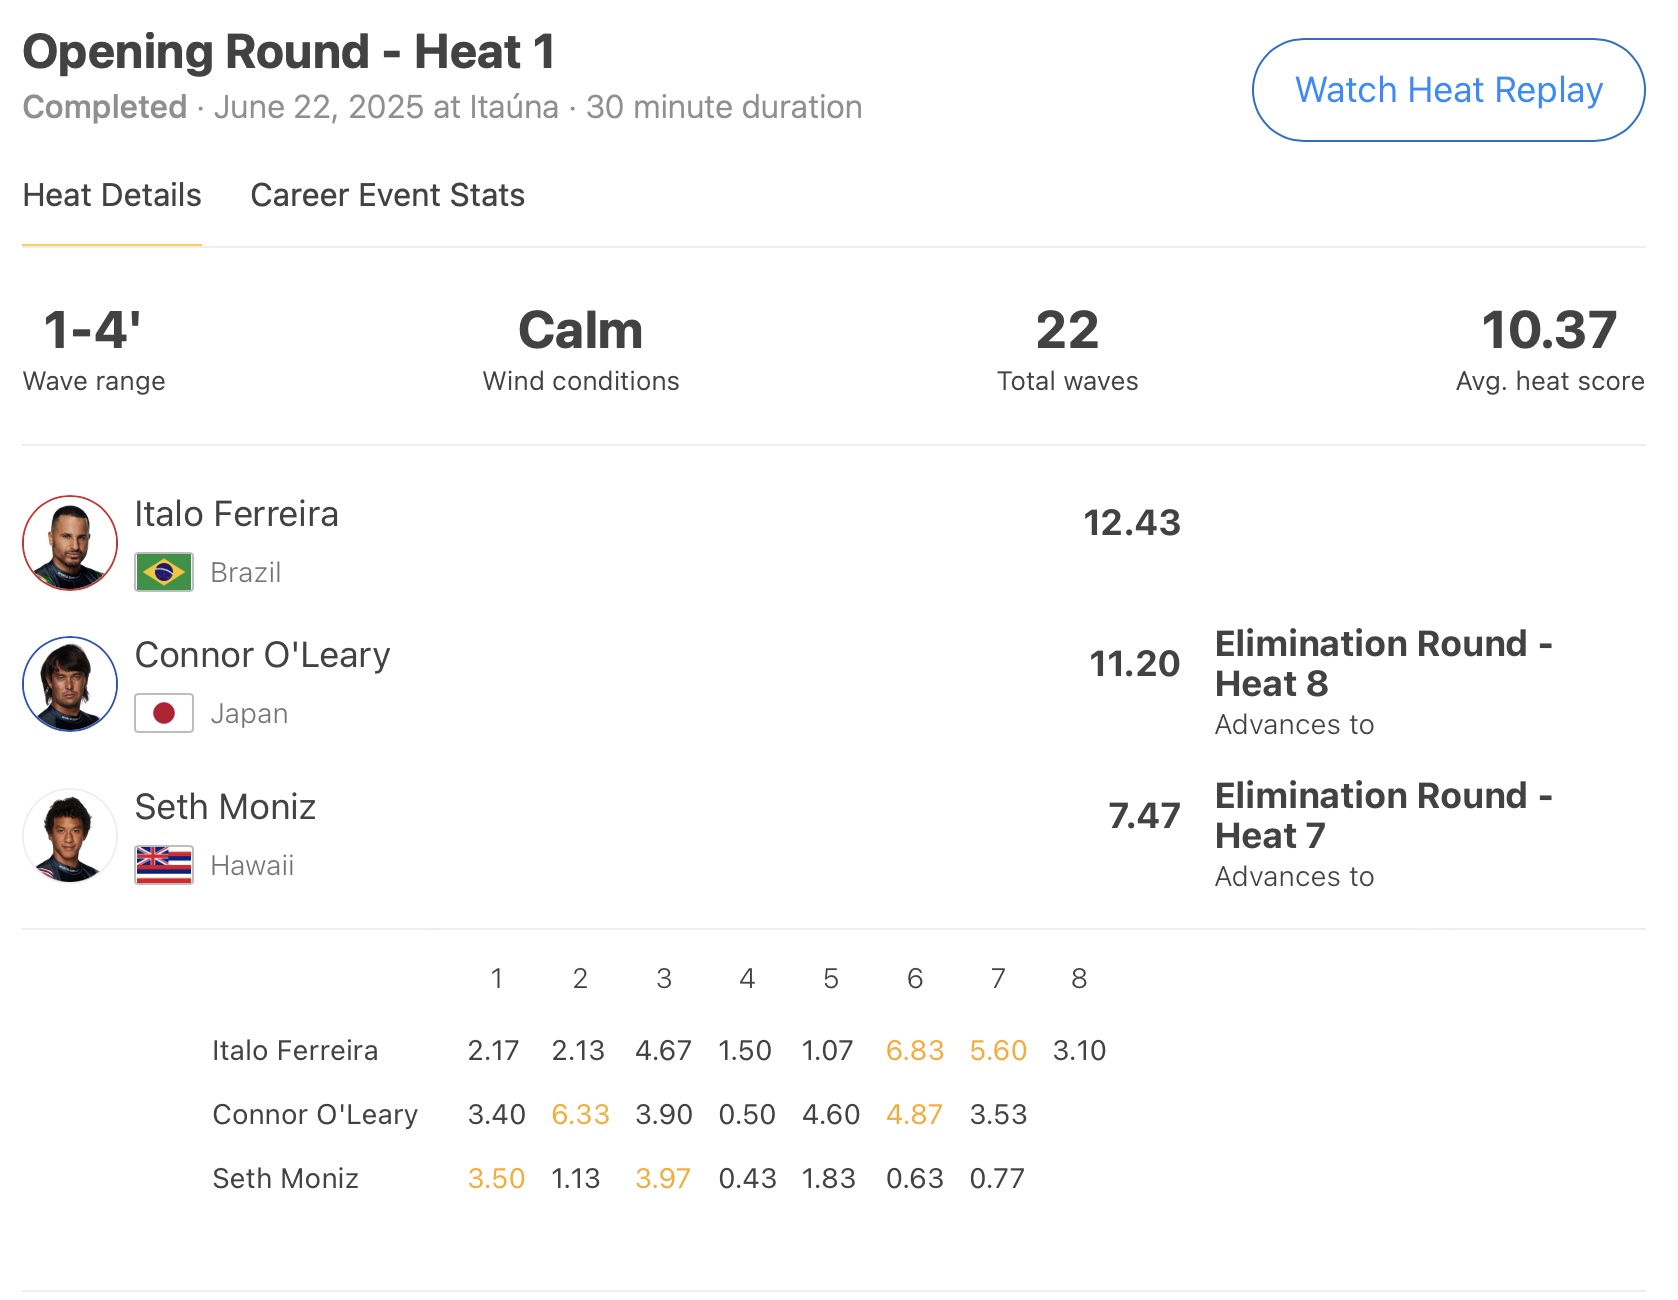Select the Heat Details tab
Image resolution: width=1678 pixels, height=1300 pixels.
[x=112, y=195]
